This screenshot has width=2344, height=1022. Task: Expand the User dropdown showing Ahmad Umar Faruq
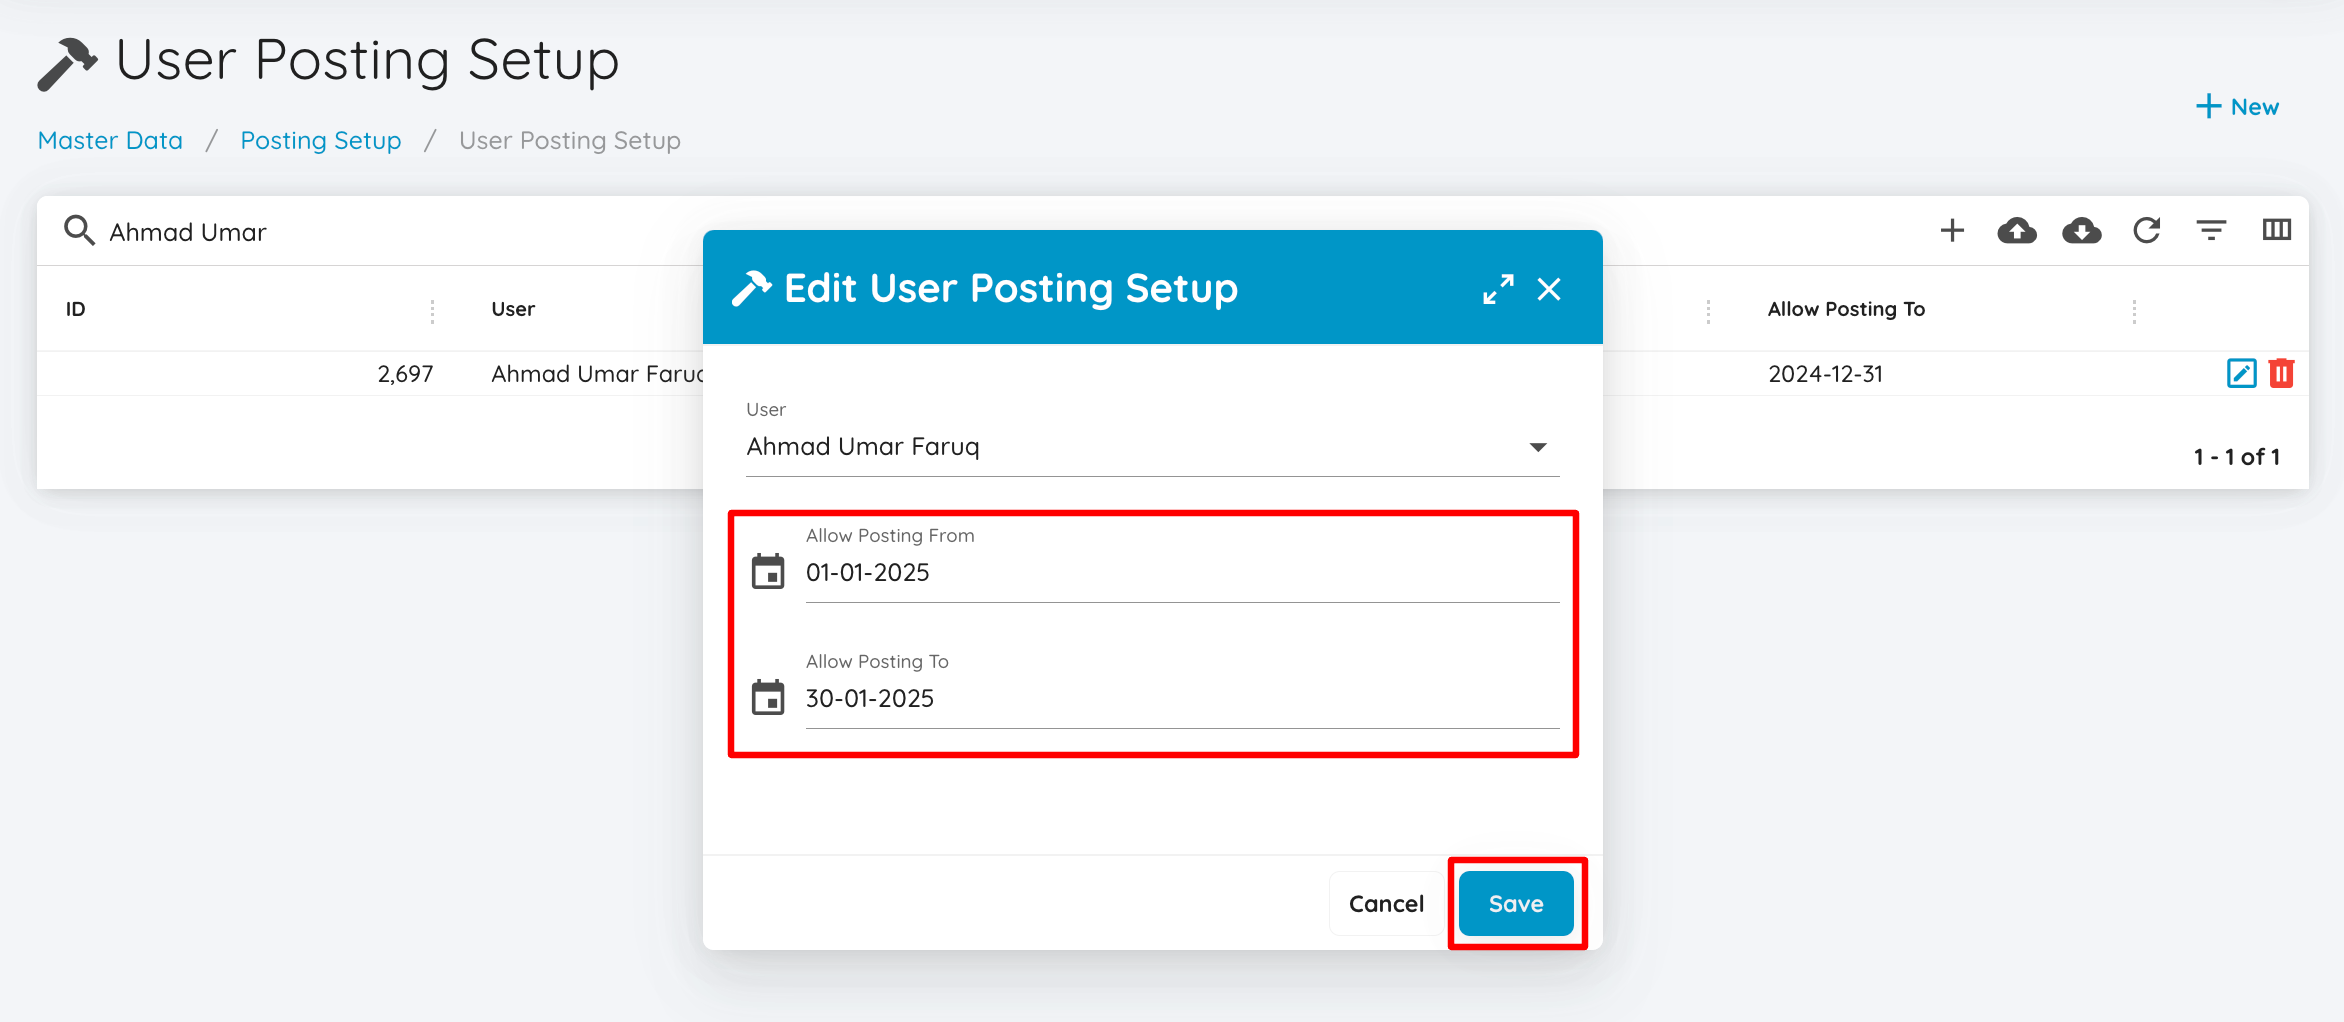click(x=1153, y=447)
